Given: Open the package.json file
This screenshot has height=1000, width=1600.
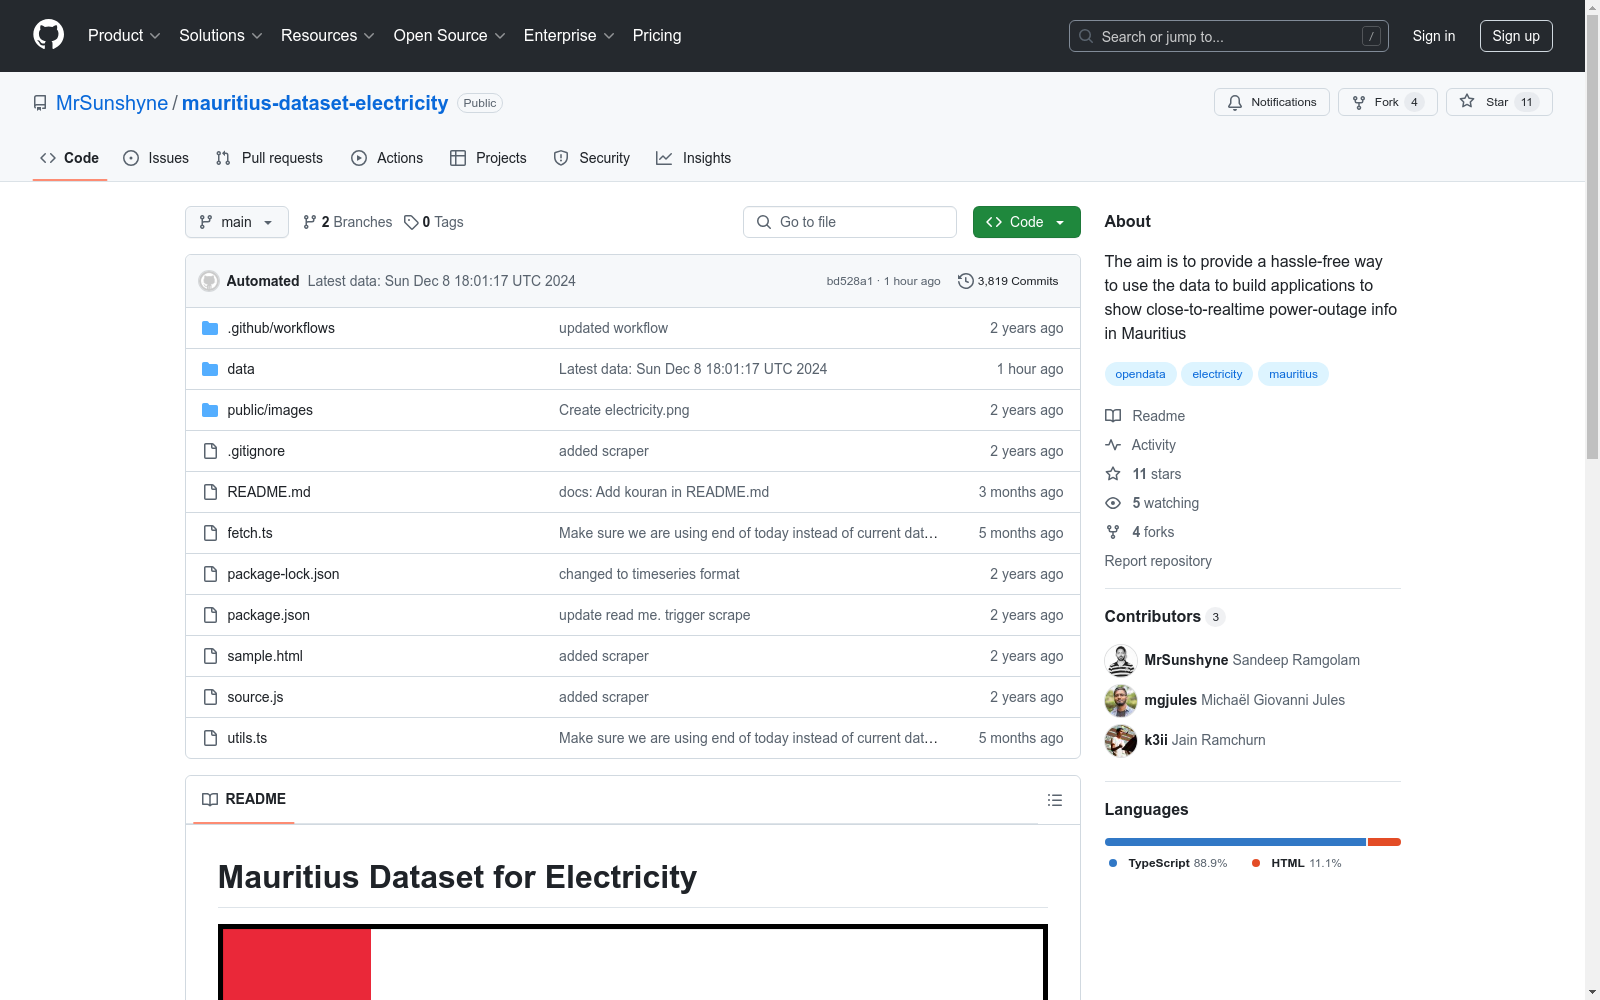Looking at the screenshot, I should 268,615.
